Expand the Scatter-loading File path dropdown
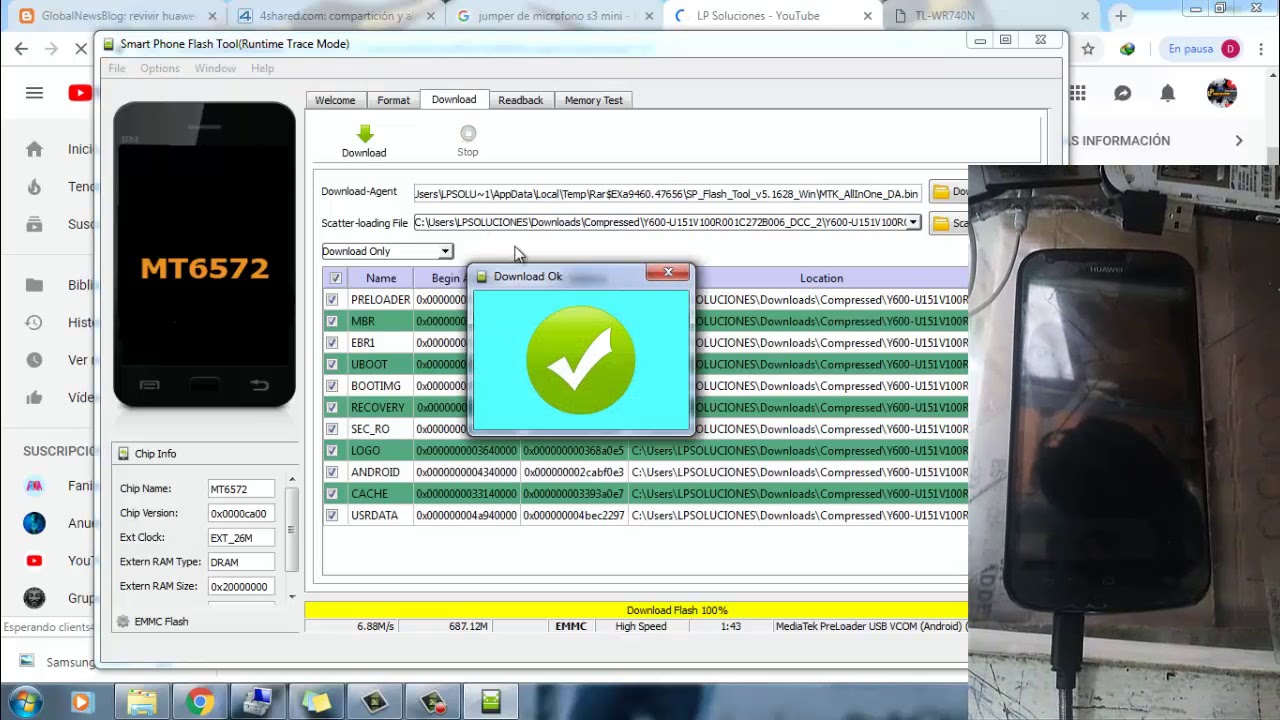 (913, 222)
